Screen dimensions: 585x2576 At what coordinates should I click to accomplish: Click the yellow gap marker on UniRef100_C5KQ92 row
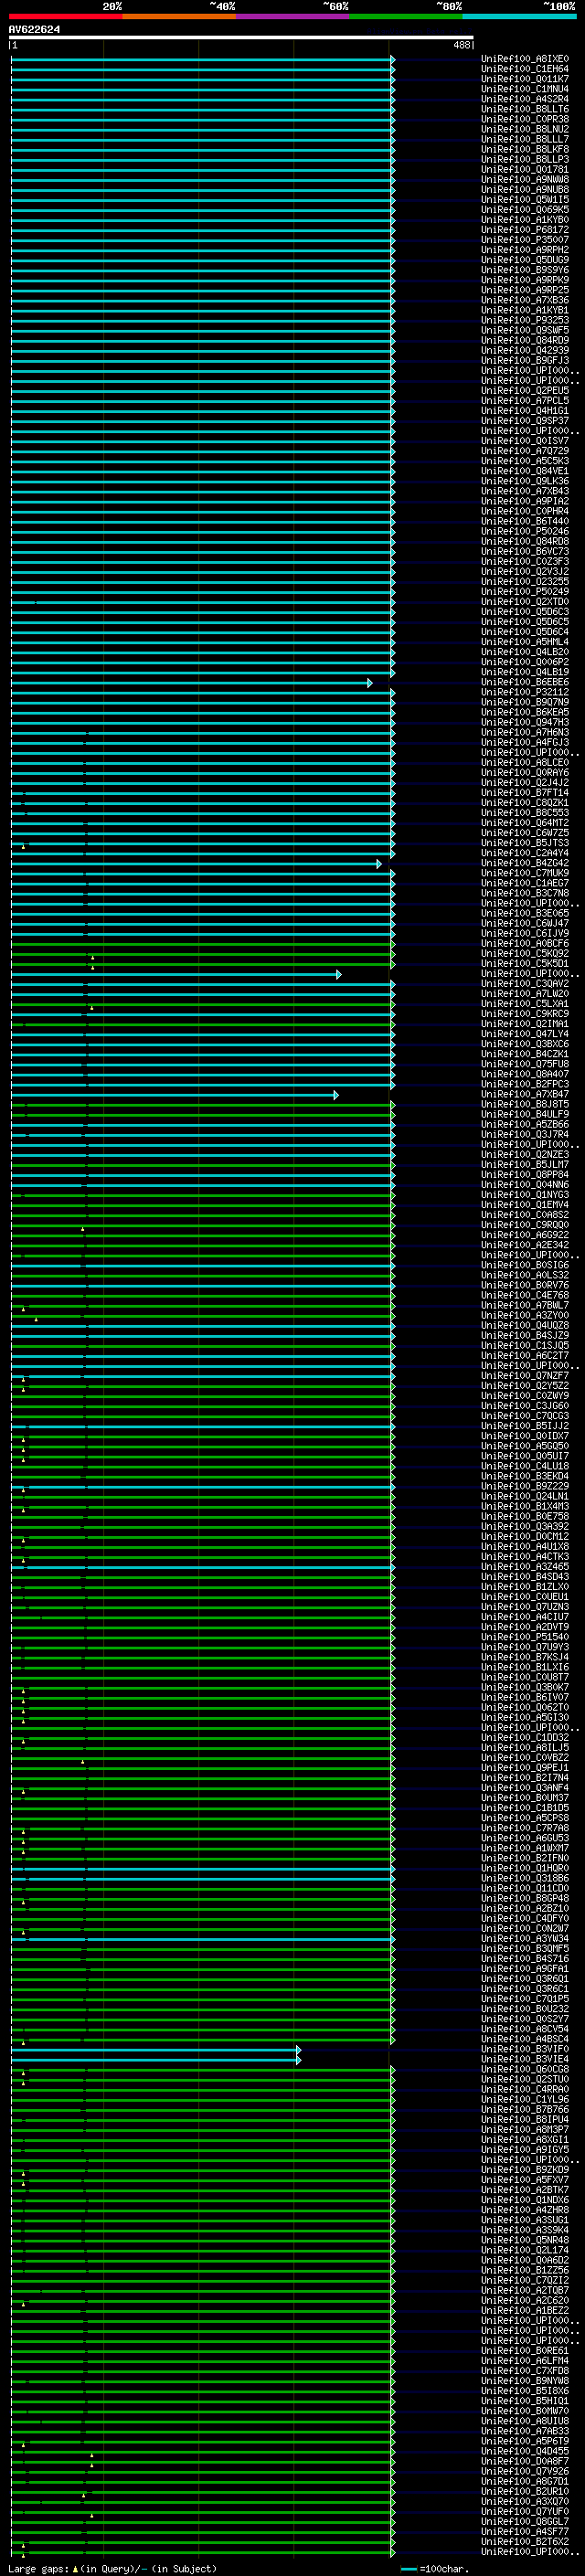tap(92, 957)
